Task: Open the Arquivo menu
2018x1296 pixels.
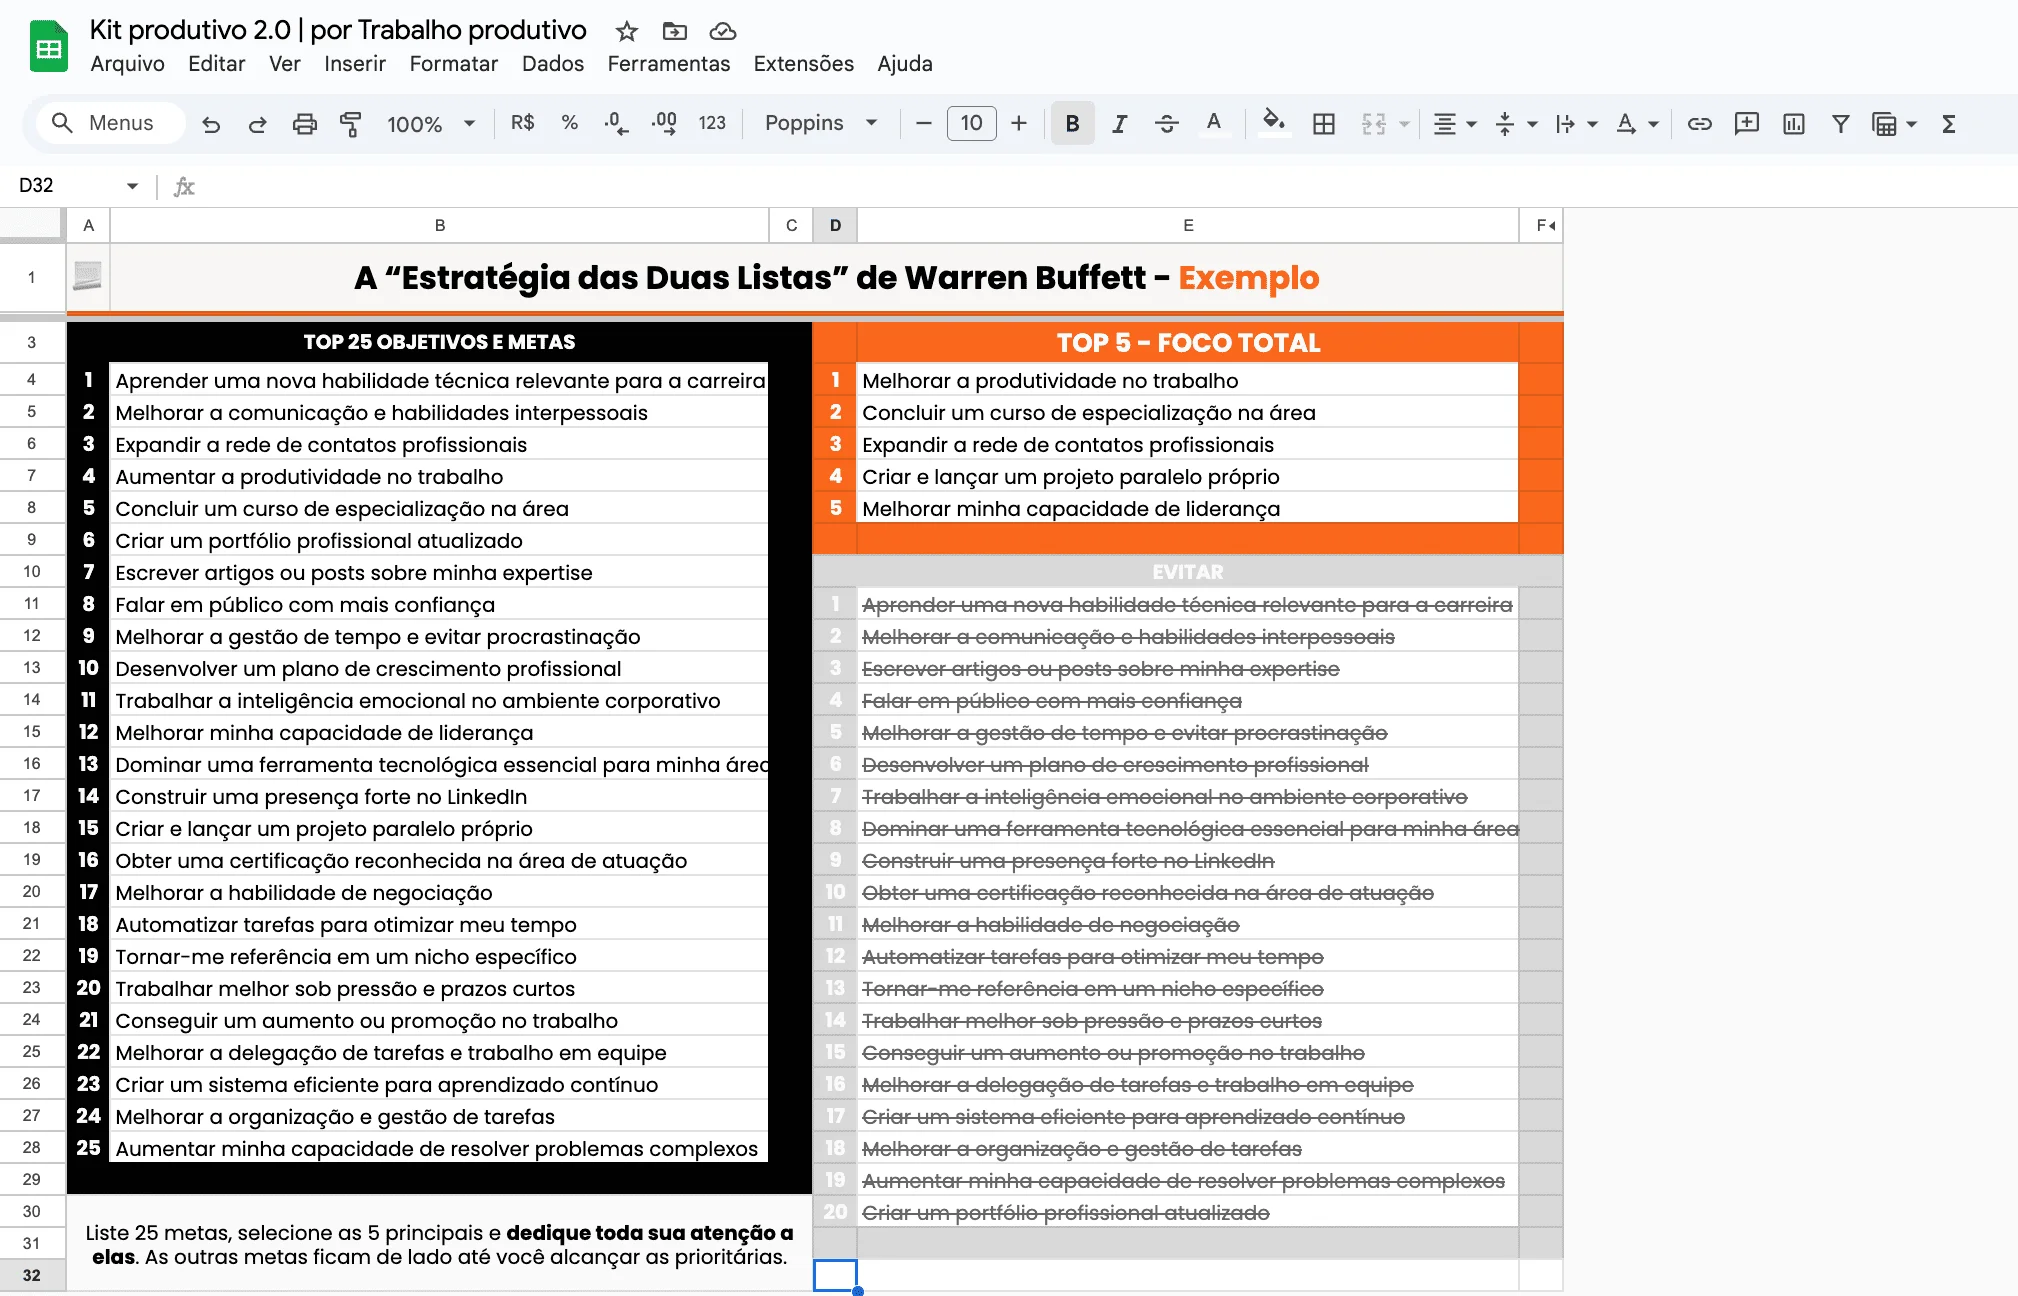Action: coord(127,64)
